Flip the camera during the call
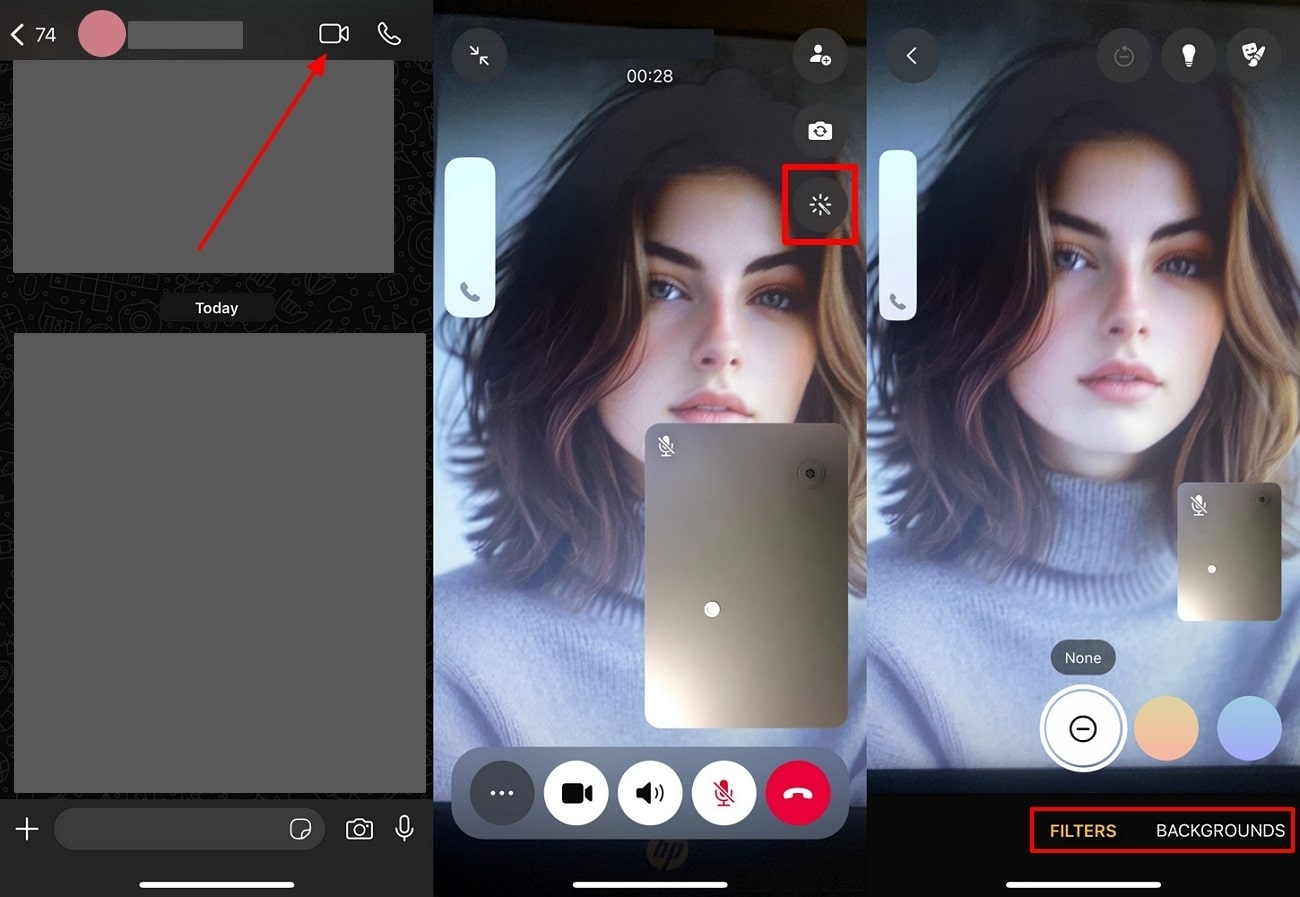Screen dimensions: 1300x897 (x=820, y=131)
